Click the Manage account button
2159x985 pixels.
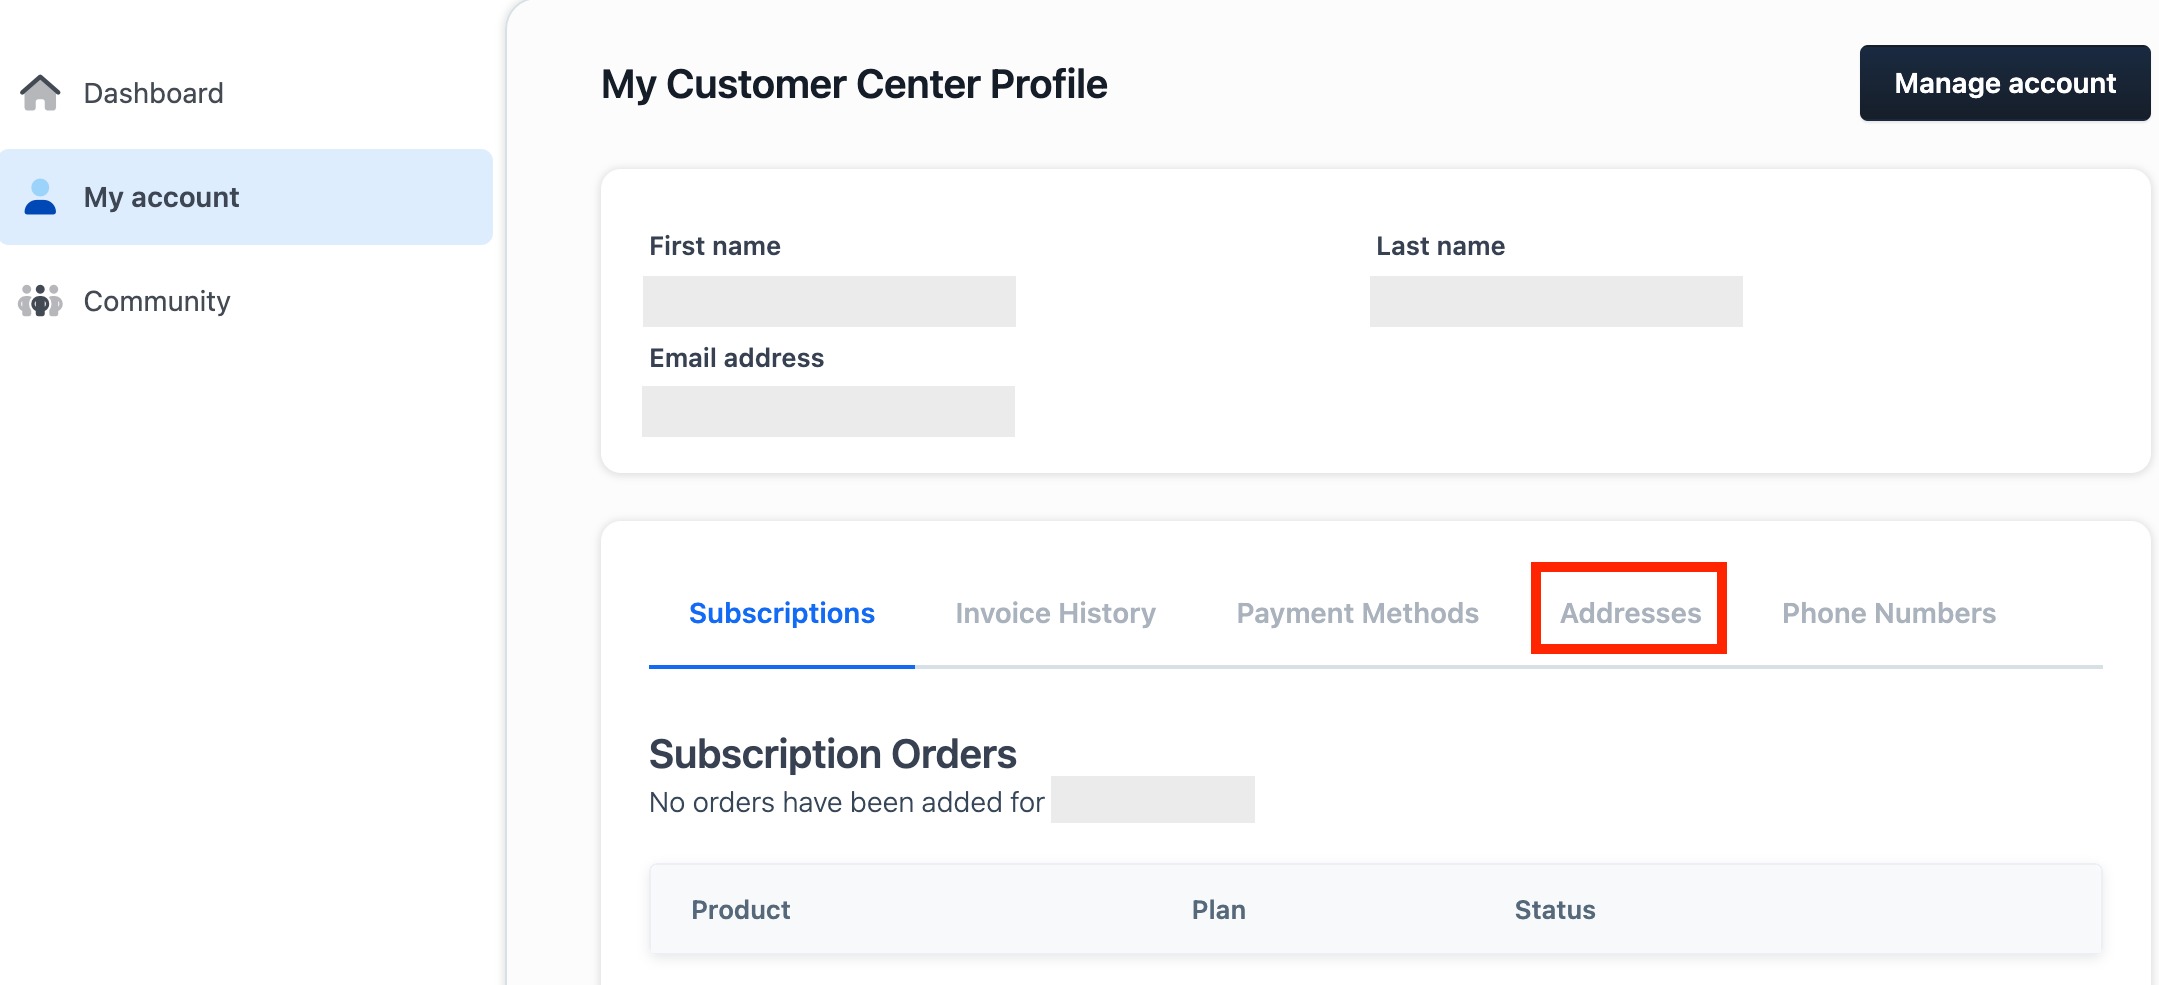coord(2005,83)
